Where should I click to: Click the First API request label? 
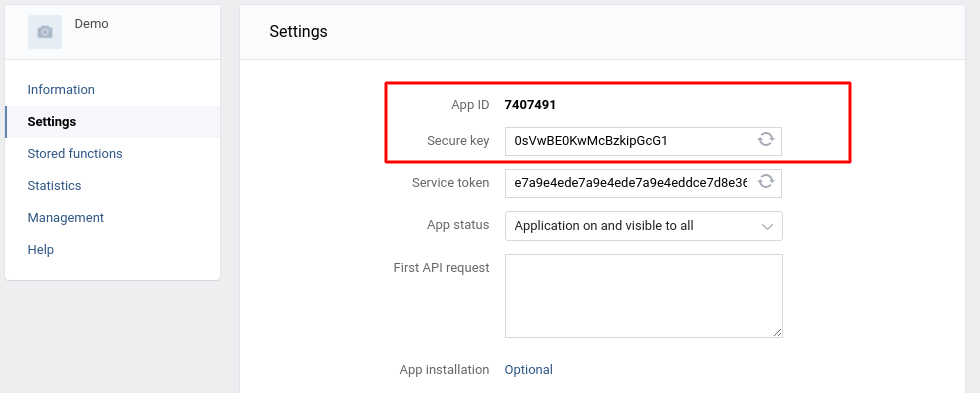[441, 267]
